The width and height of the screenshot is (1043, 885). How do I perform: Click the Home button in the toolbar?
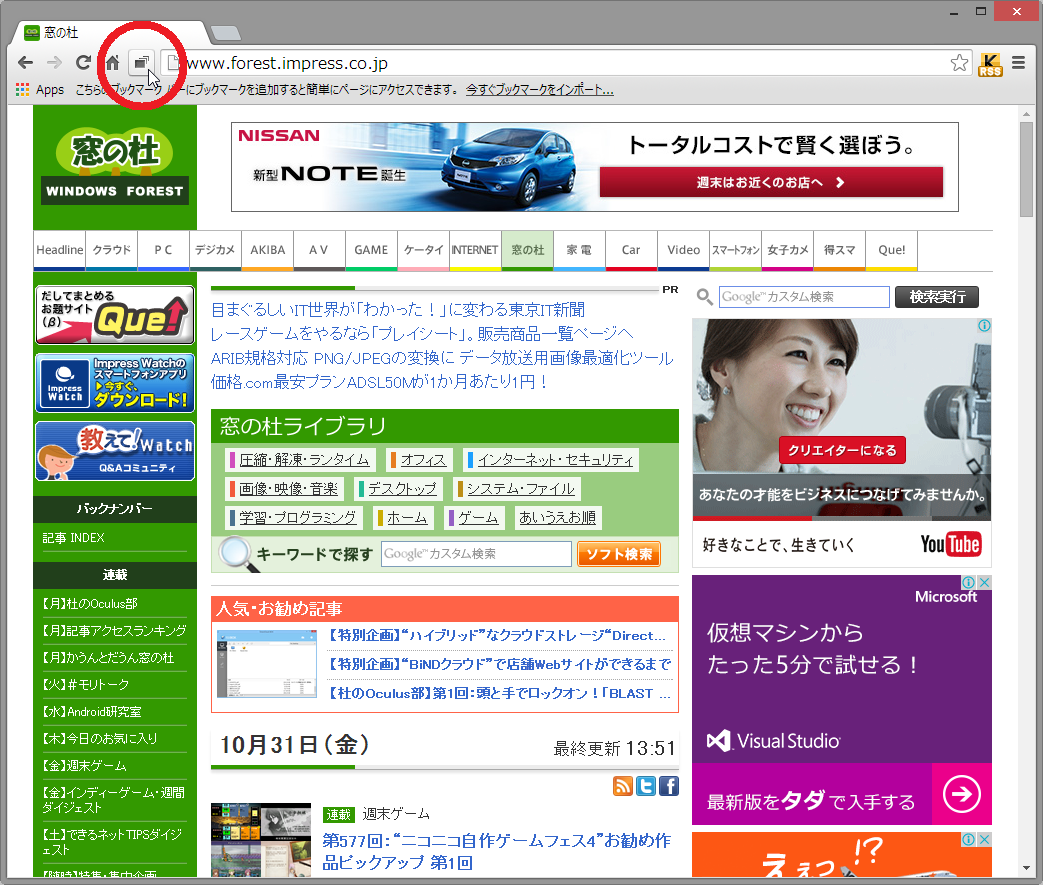point(111,61)
